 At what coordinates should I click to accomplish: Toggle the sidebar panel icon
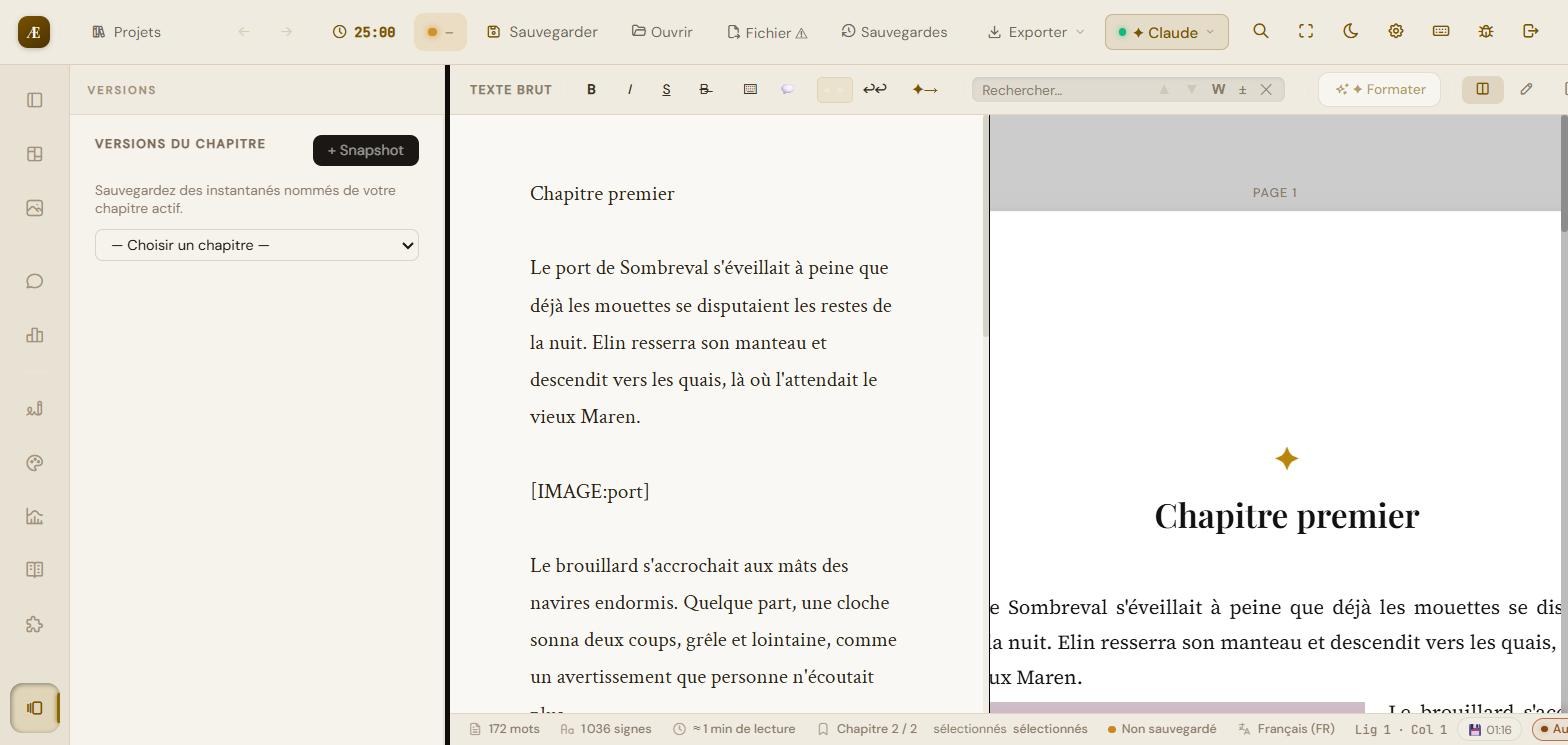[35, 100]
